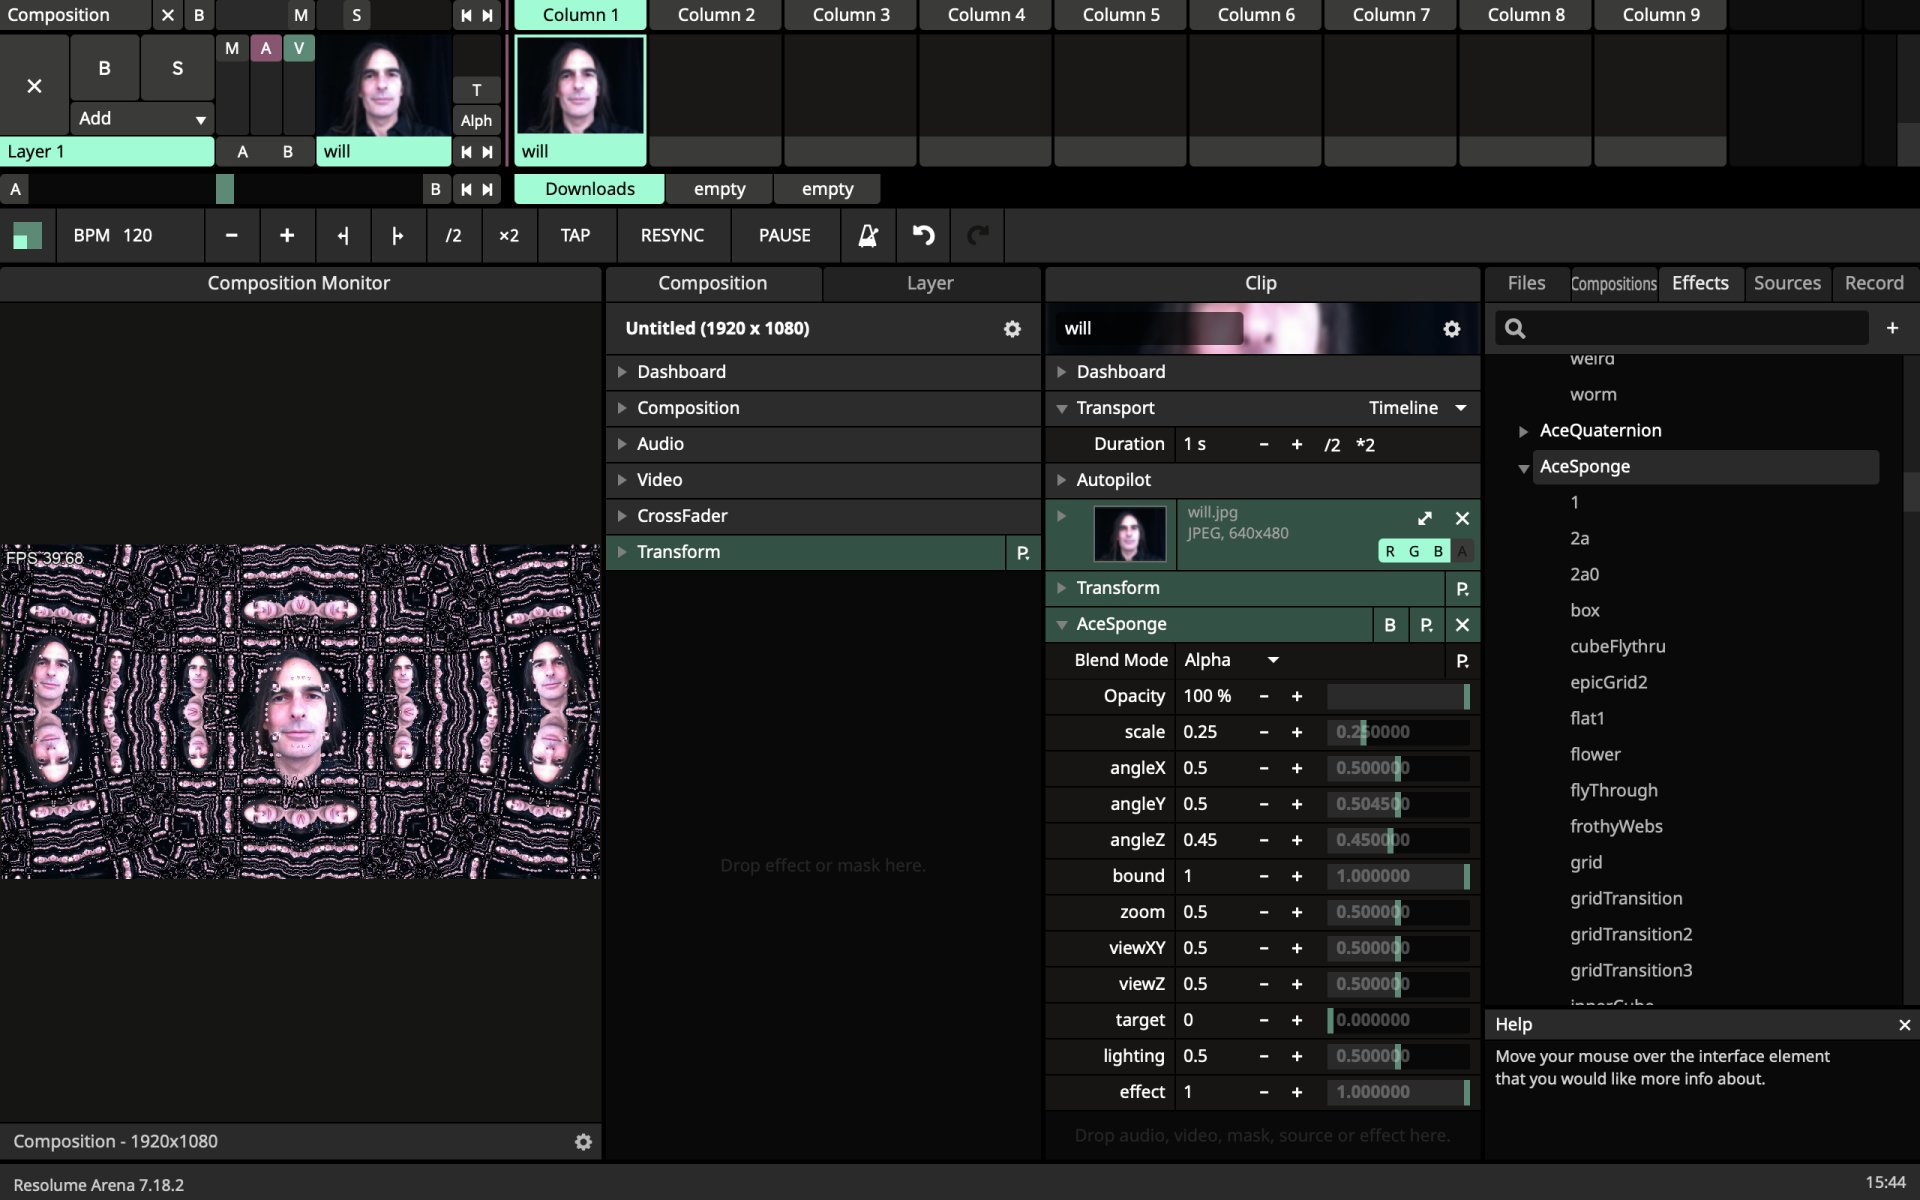Click the PAUSE button

(784, 235)
